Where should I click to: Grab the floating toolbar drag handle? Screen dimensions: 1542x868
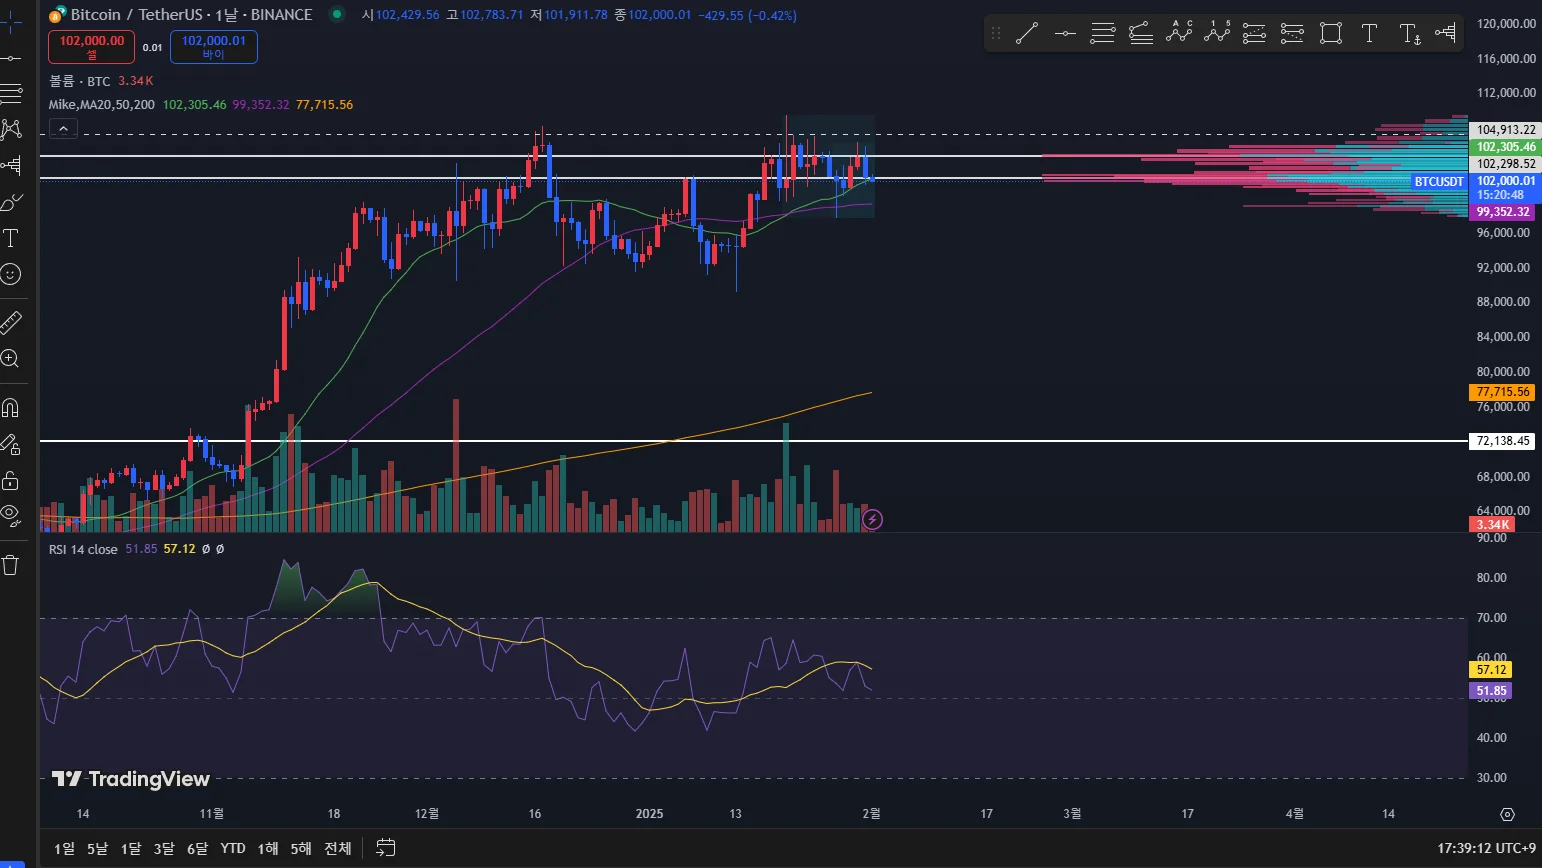[996, 34]
